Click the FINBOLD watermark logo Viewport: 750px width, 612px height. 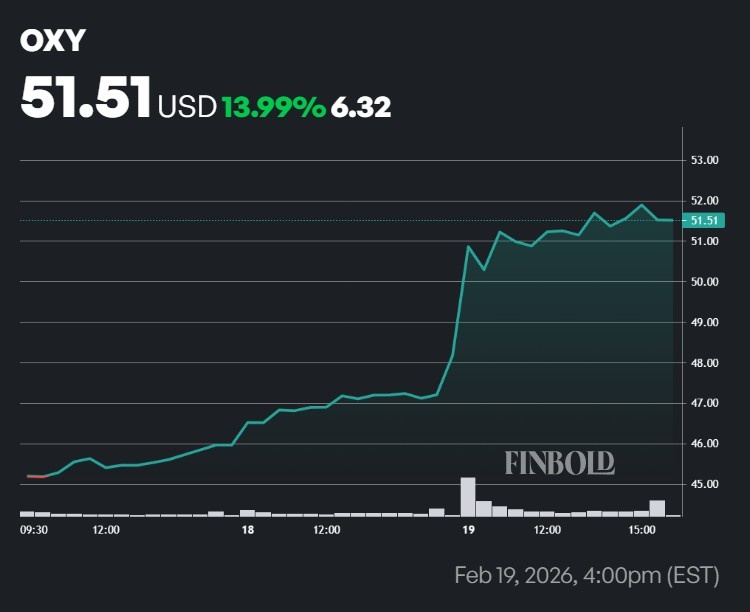point(559,462)
